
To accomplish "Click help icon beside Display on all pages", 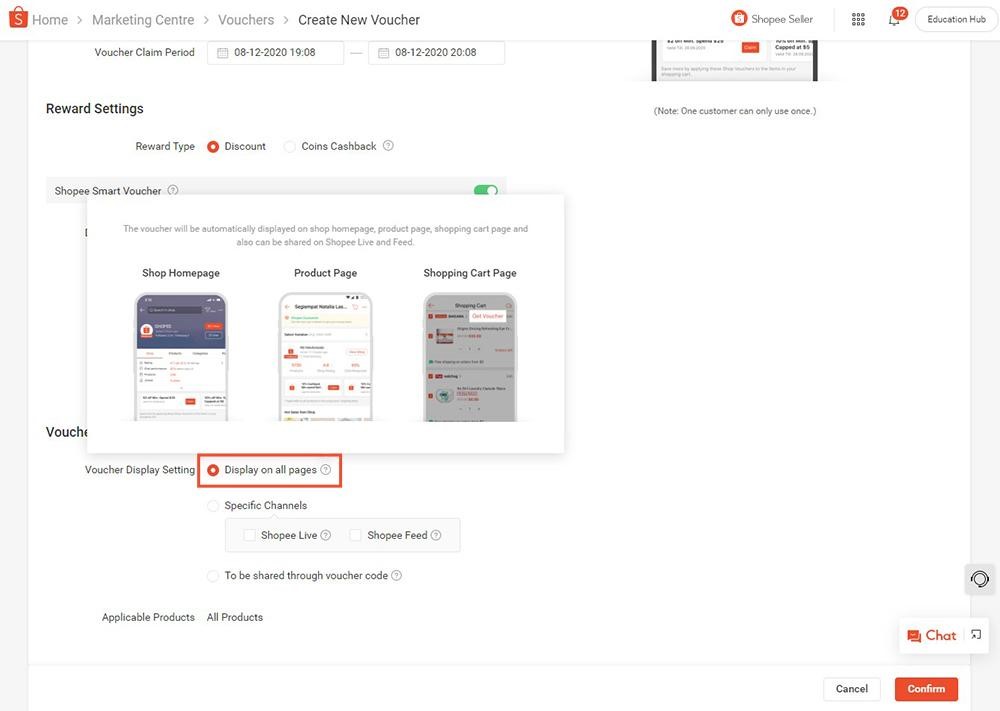I will point(325,469).
